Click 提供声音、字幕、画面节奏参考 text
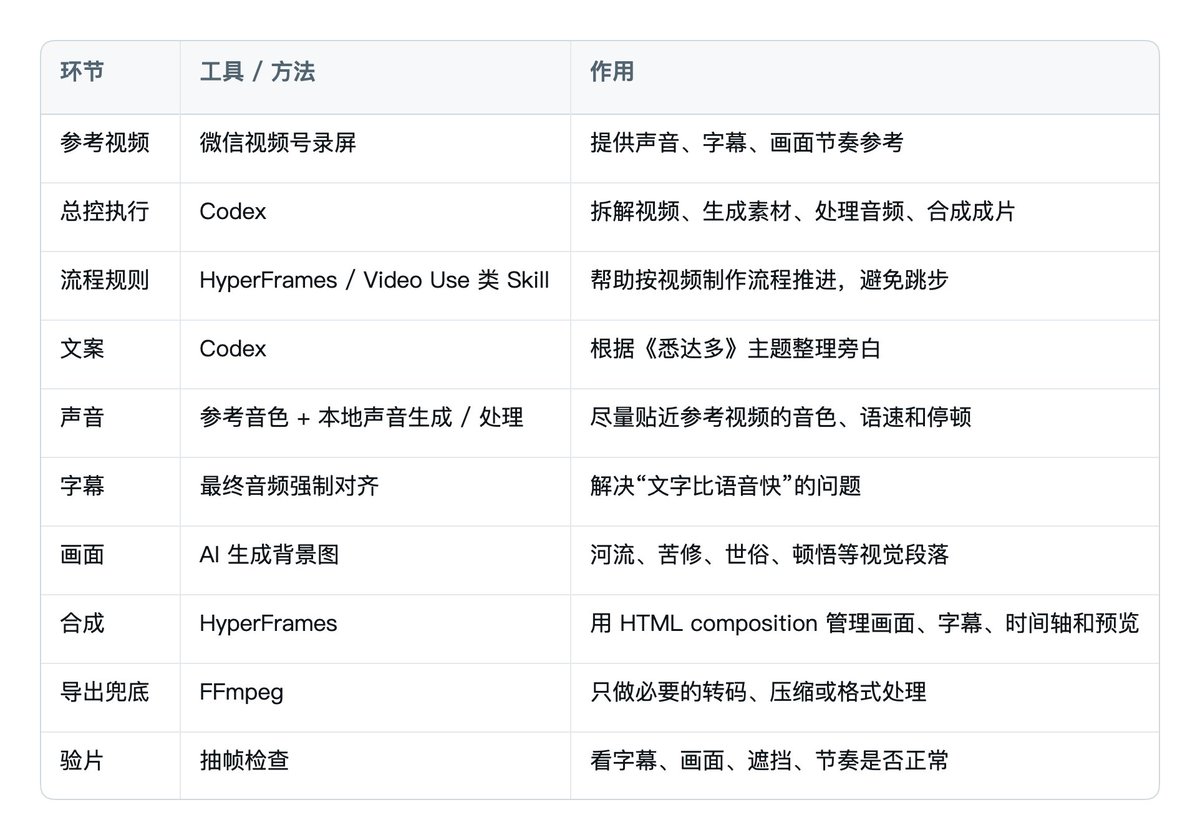Screen dimensions: 1200x840 coord(747,143)
